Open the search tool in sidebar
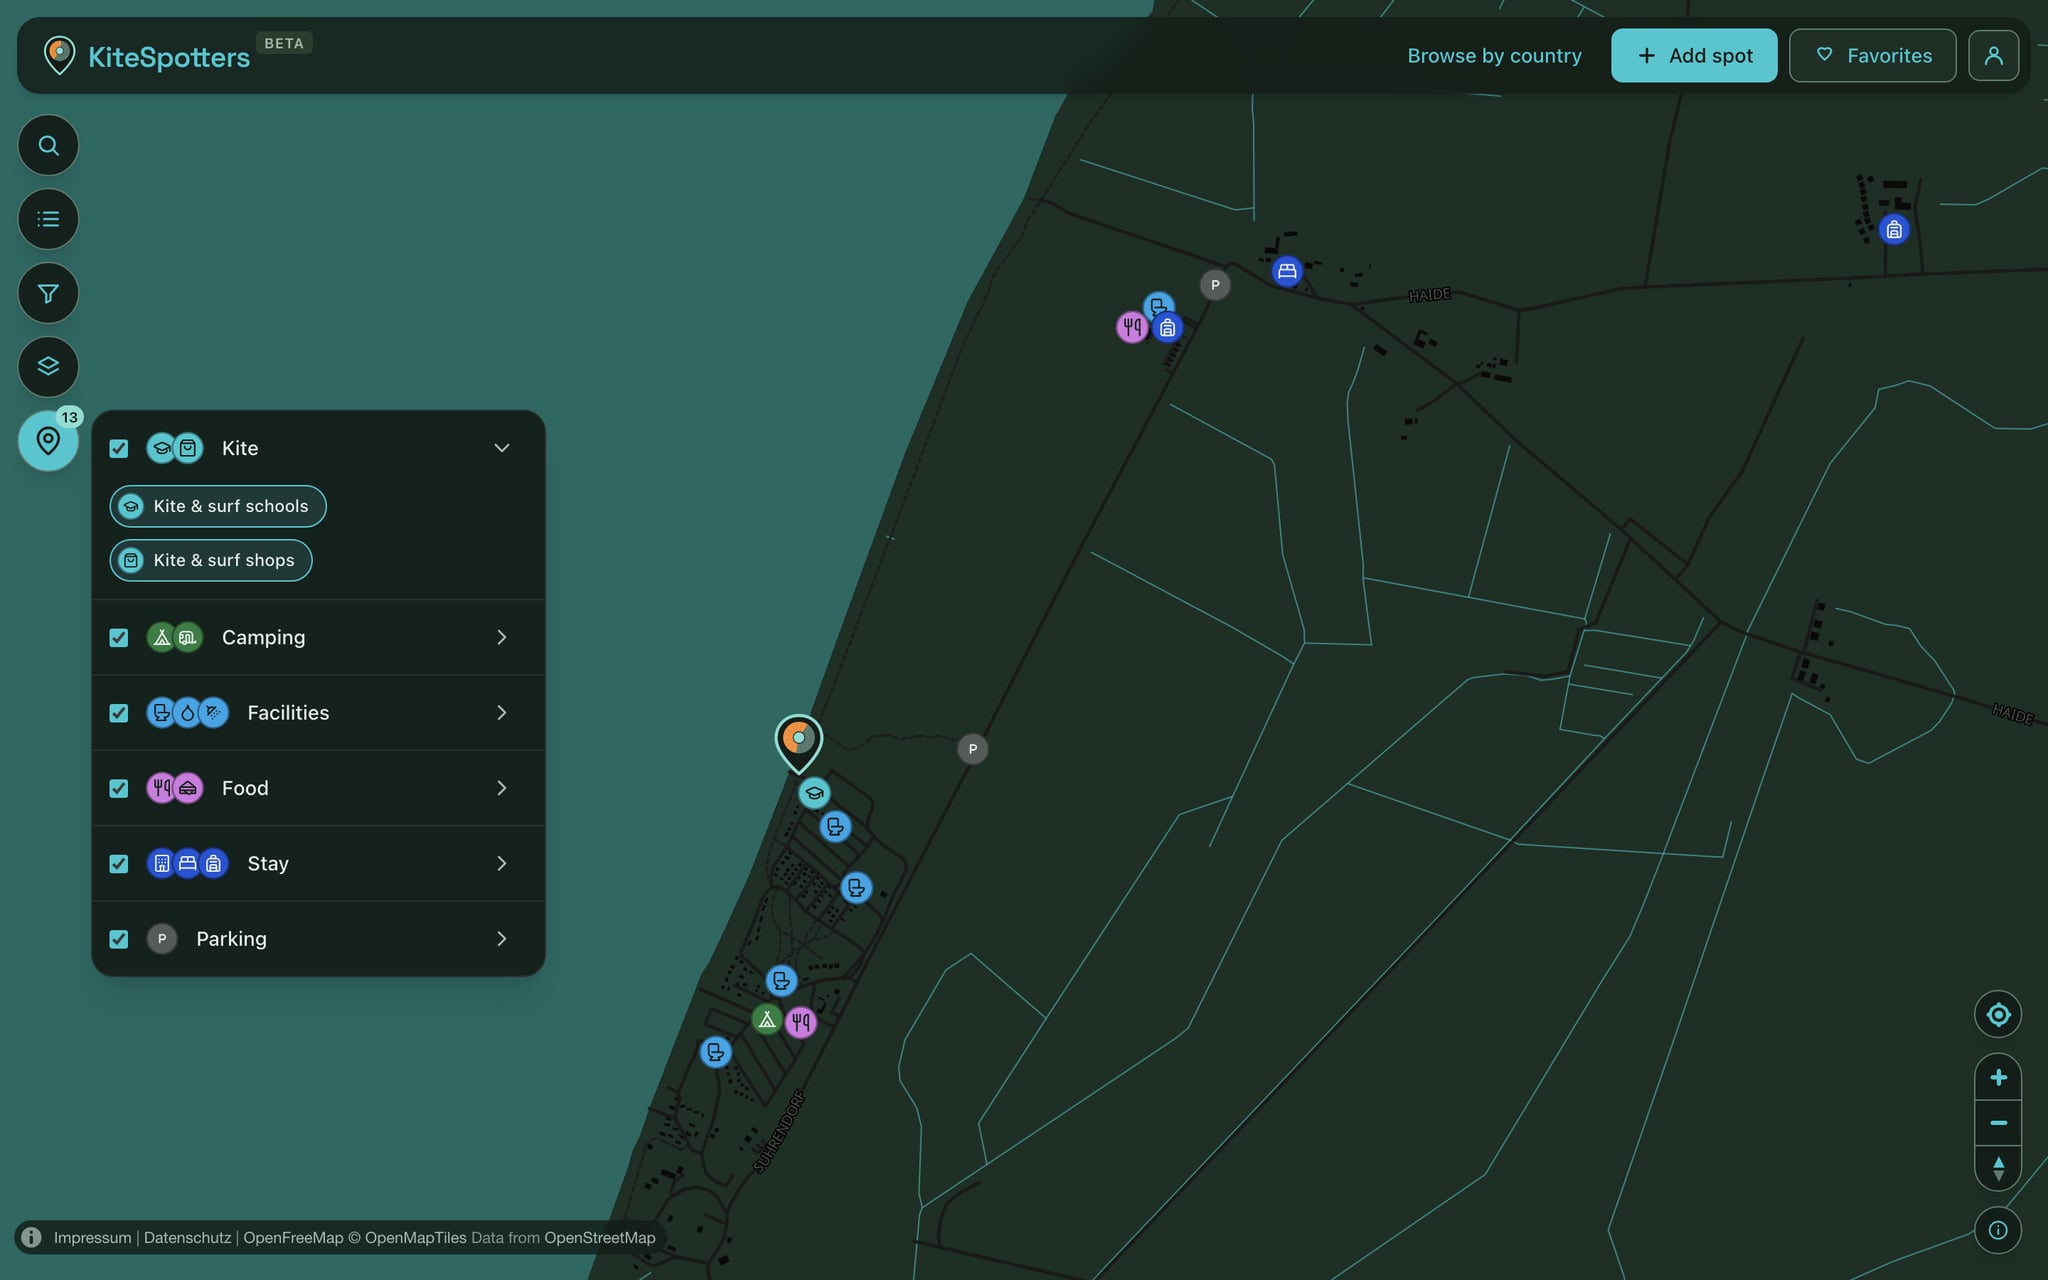 (x=48, y=146)
